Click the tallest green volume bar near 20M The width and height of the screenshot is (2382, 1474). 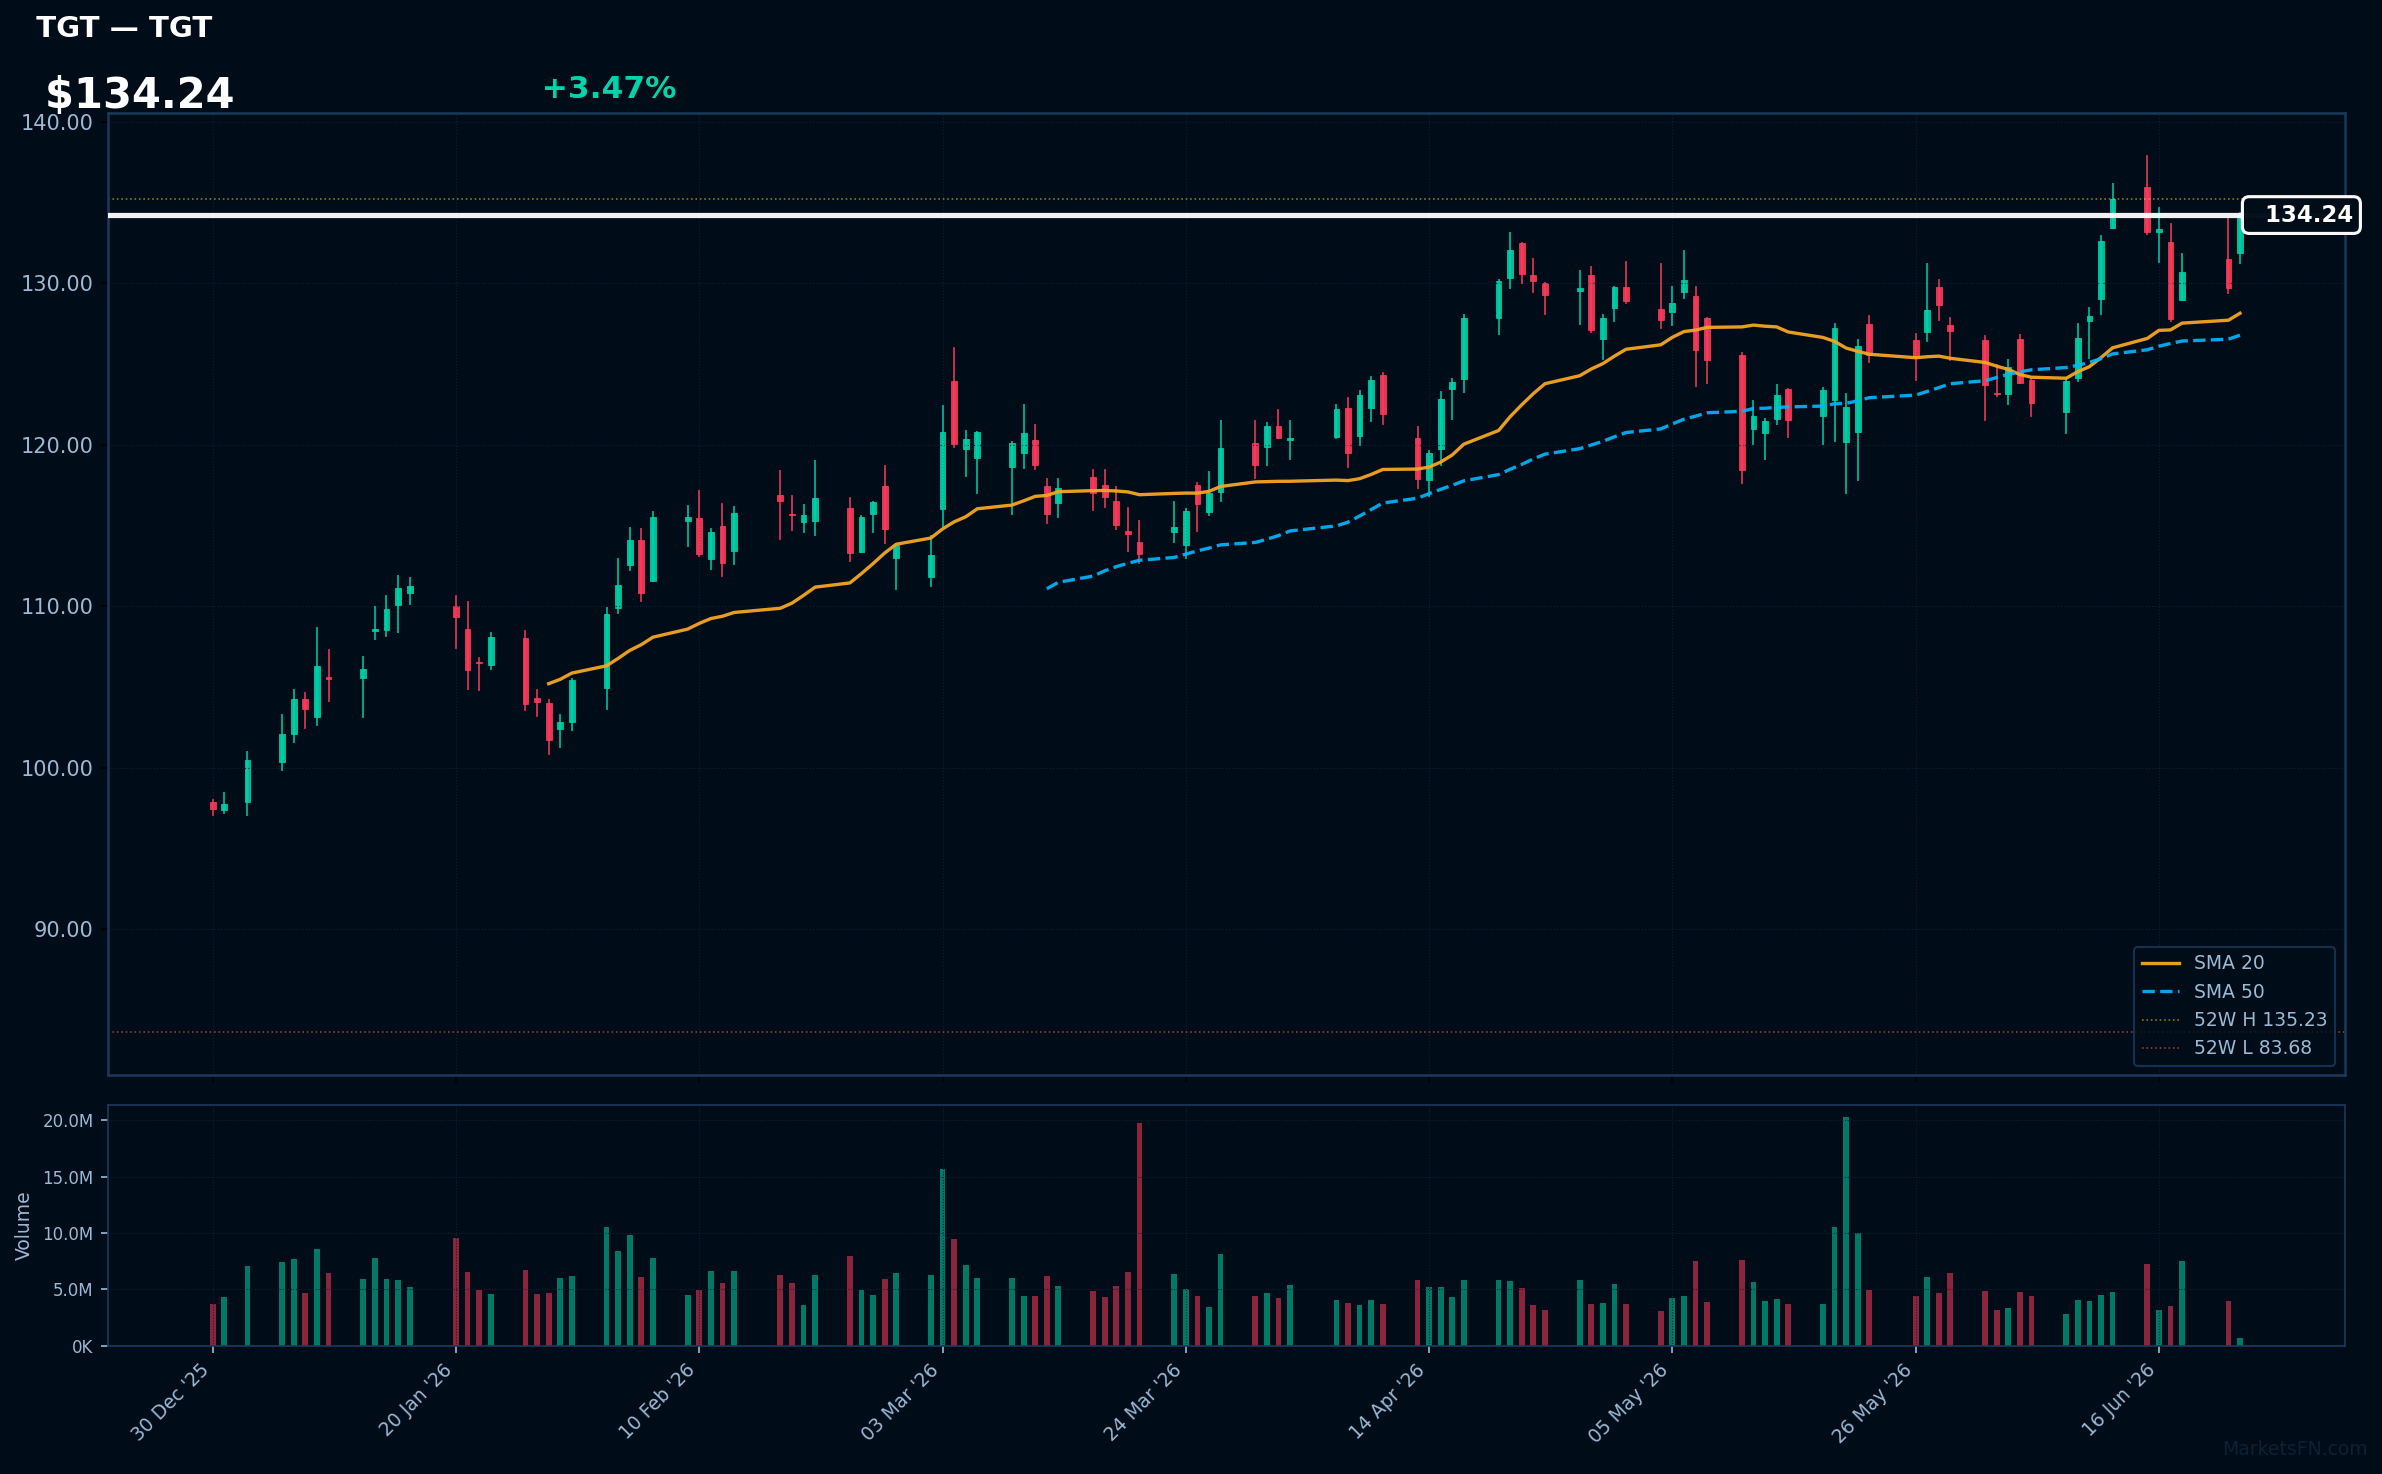point(1846,1232)
